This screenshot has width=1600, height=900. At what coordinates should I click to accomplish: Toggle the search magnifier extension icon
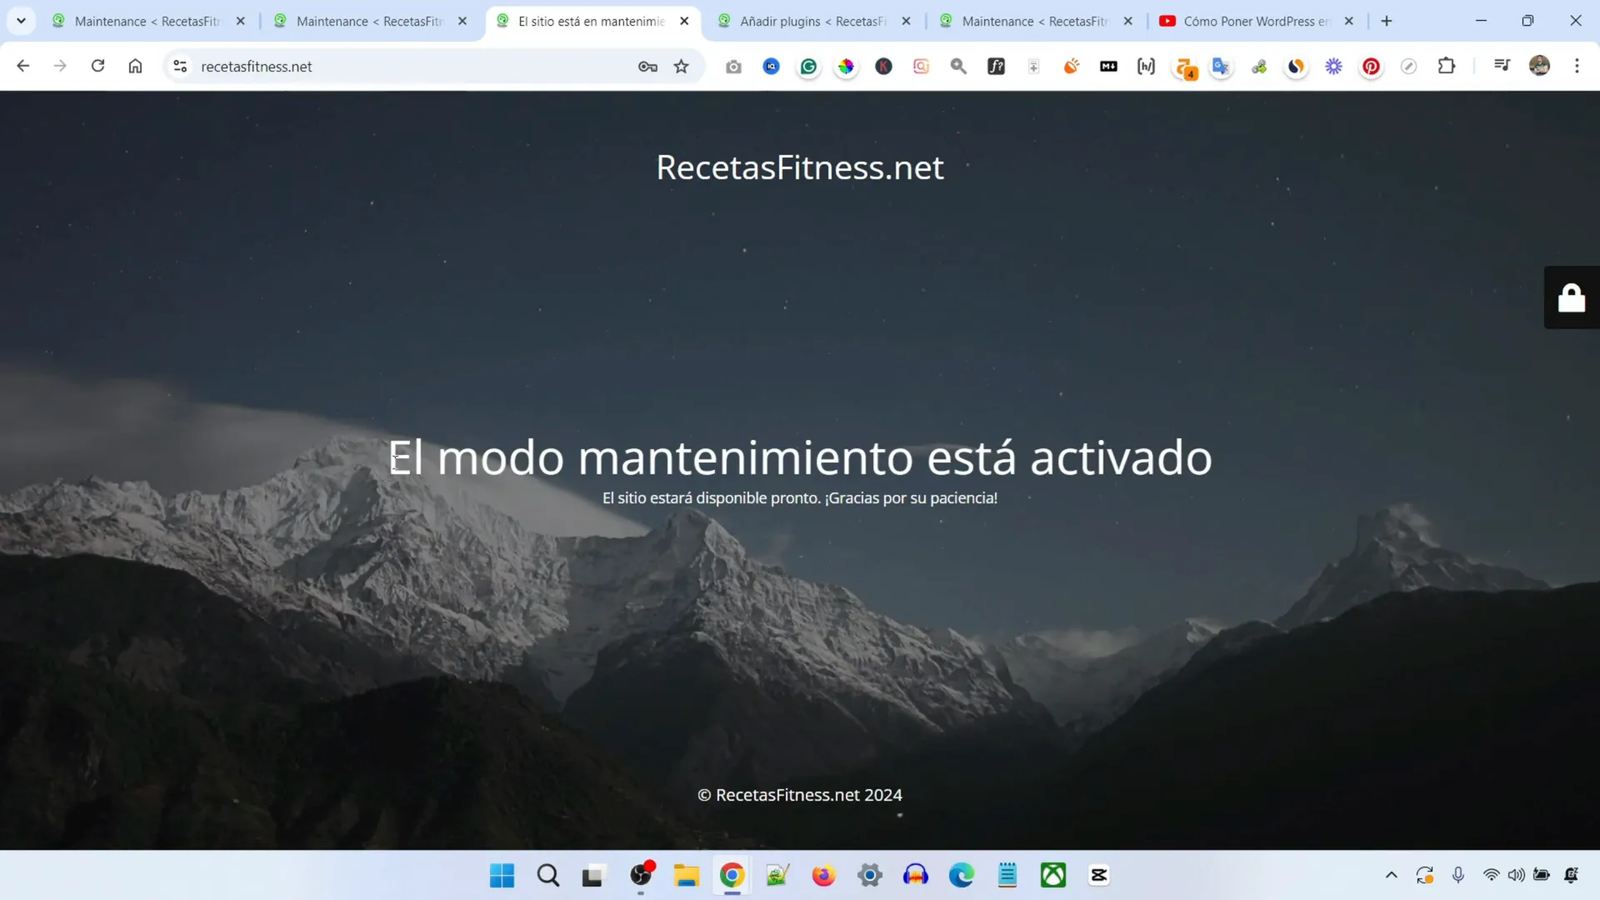(956, 66)
